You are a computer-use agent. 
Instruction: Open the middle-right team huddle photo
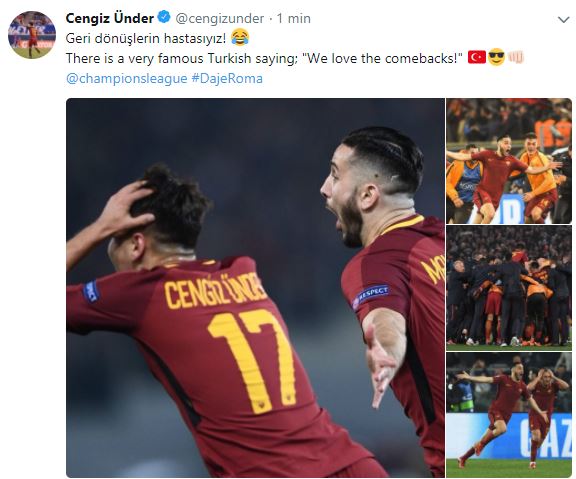[509, 288]
